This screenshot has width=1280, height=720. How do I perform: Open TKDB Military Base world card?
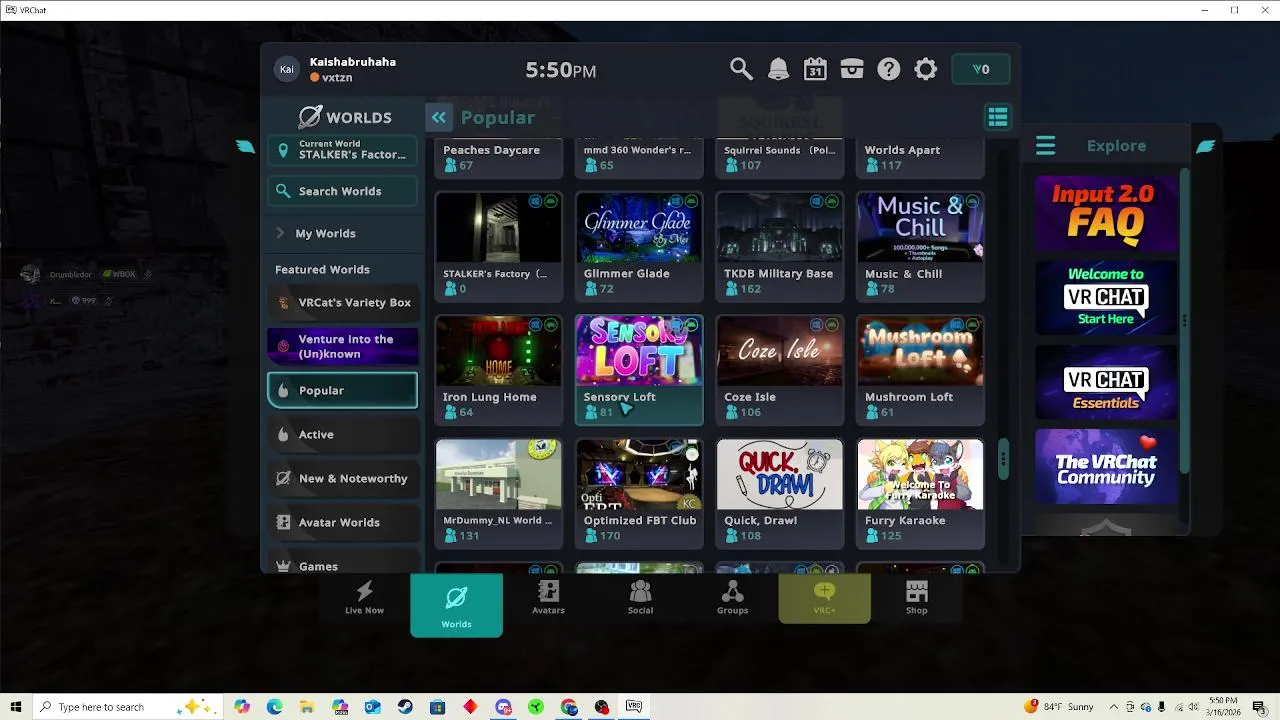(780, 246)
